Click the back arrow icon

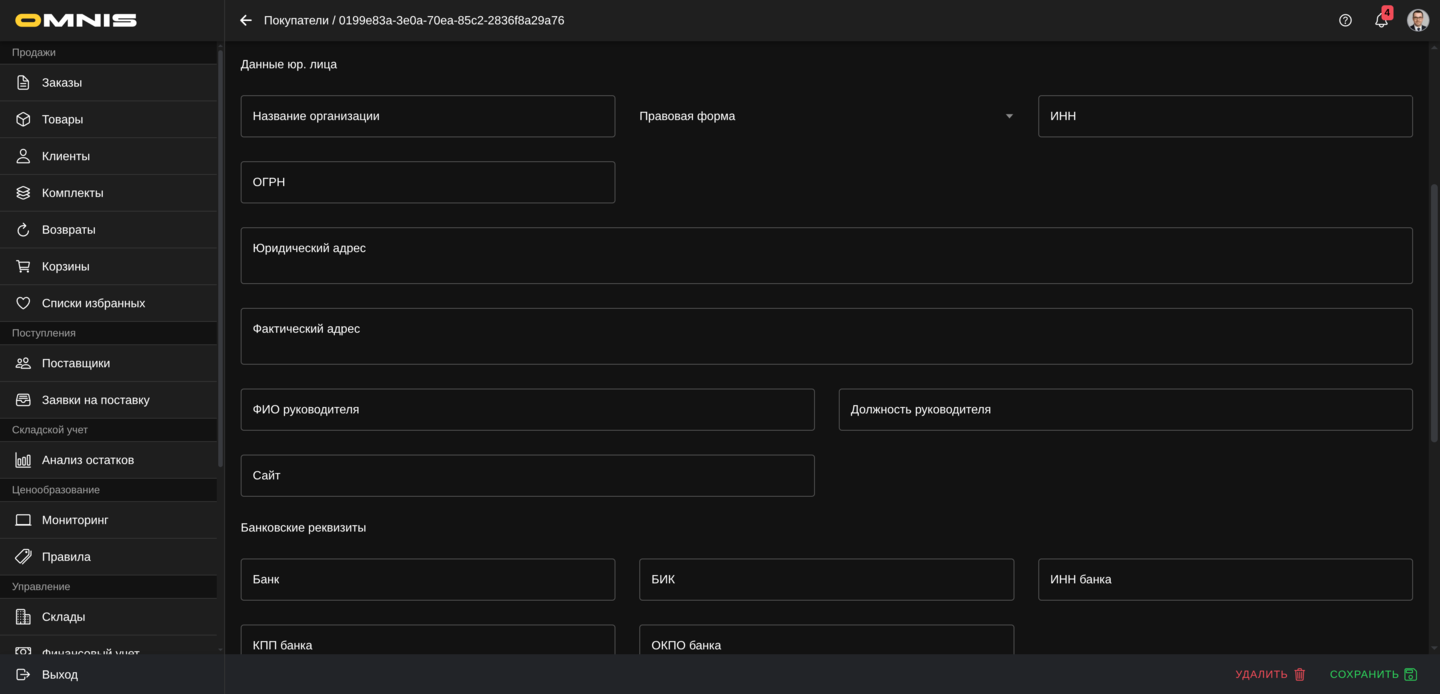click(x=246, y=20)
